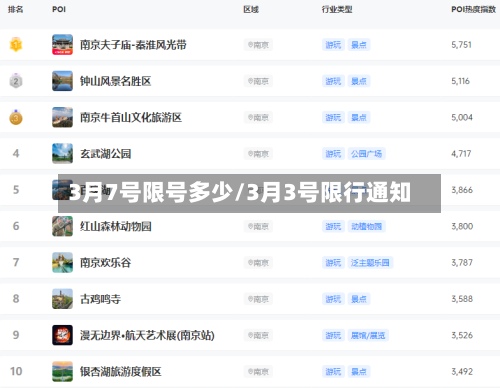Select the POI热度指数 column header
Image resolution: width=500 pixels, height=388 pixels.
474,9
